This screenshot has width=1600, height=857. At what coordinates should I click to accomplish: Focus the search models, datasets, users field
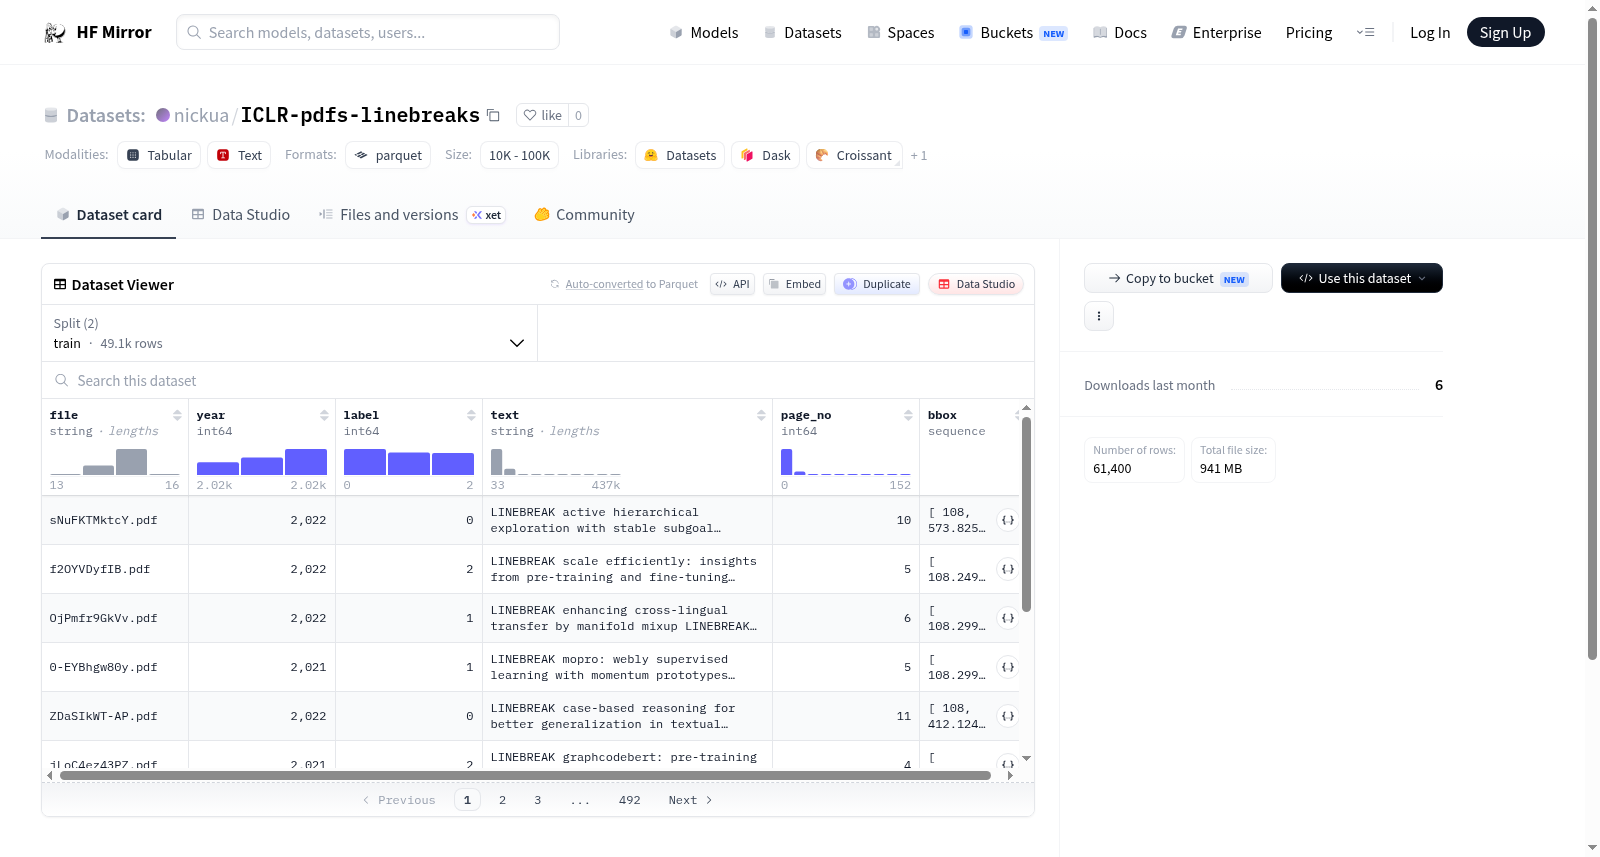click(368, 32)
